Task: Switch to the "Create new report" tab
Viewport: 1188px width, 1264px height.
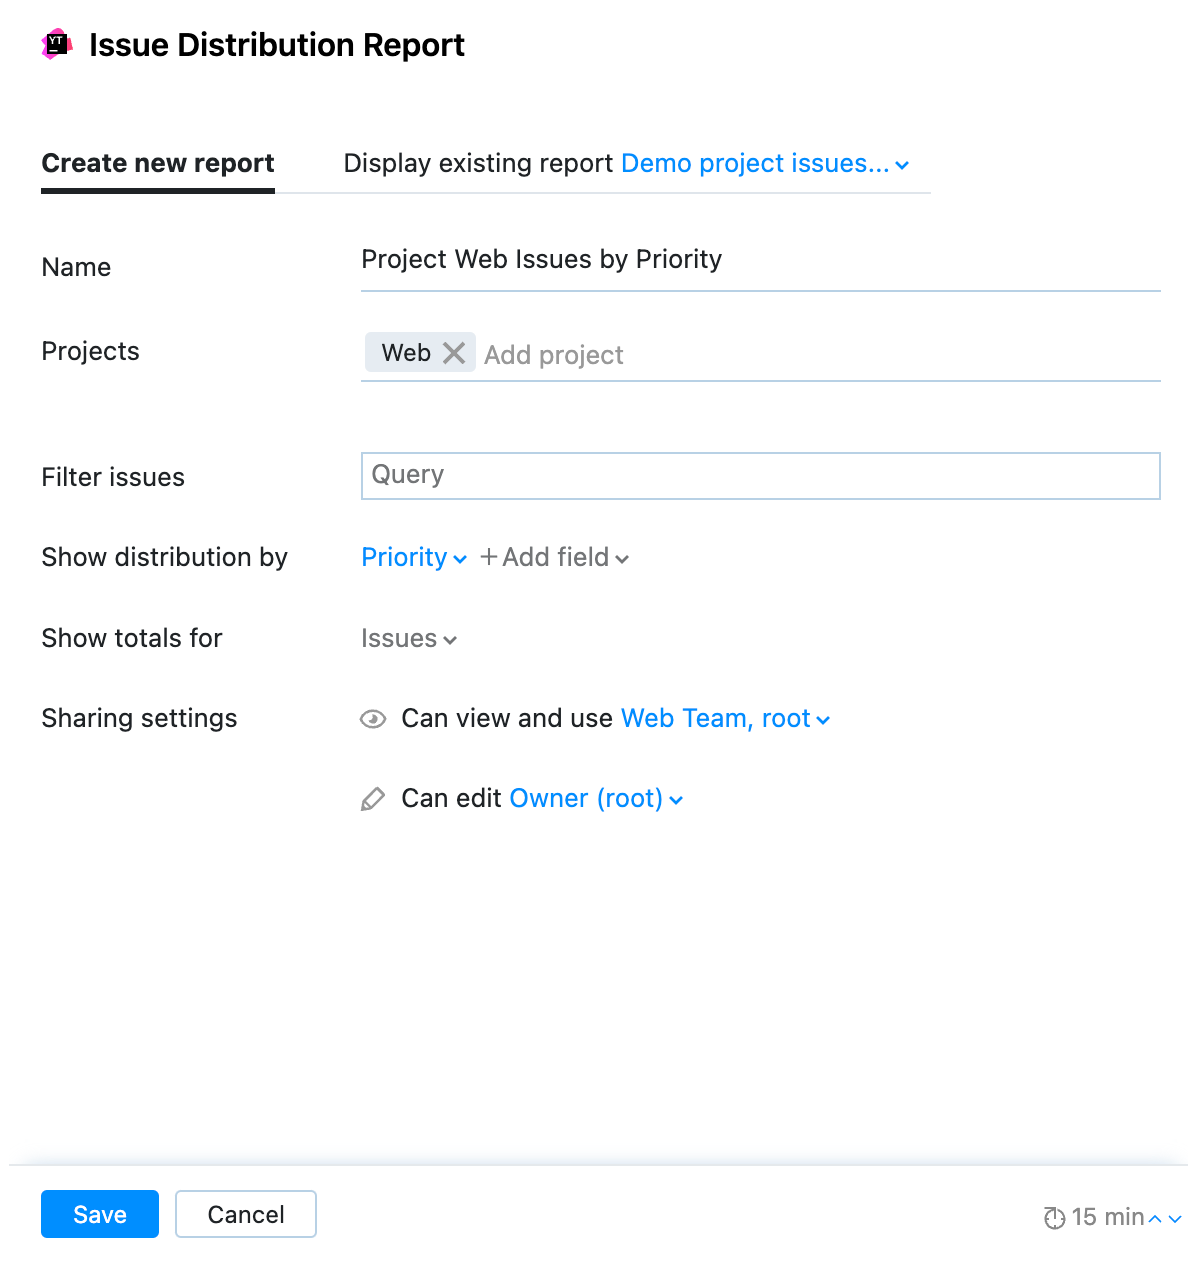Action: (157, 163)
